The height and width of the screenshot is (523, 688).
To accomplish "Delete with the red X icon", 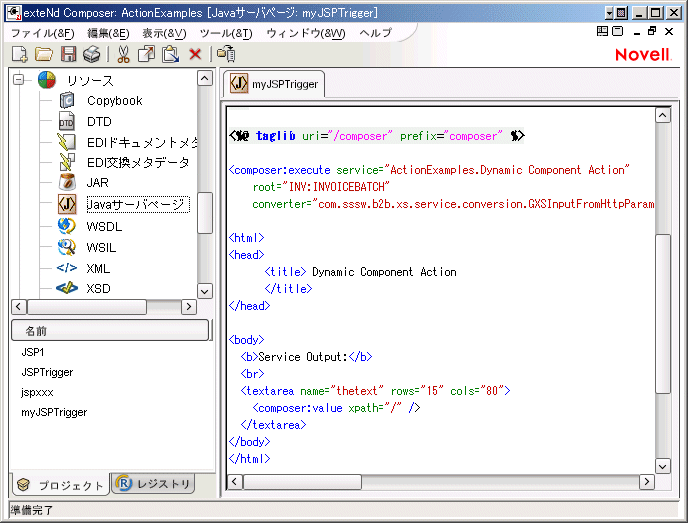I will (x=195, y=54).
